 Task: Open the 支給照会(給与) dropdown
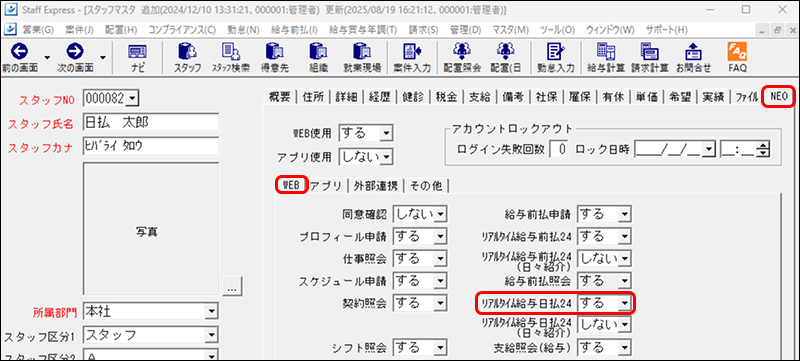624,347
